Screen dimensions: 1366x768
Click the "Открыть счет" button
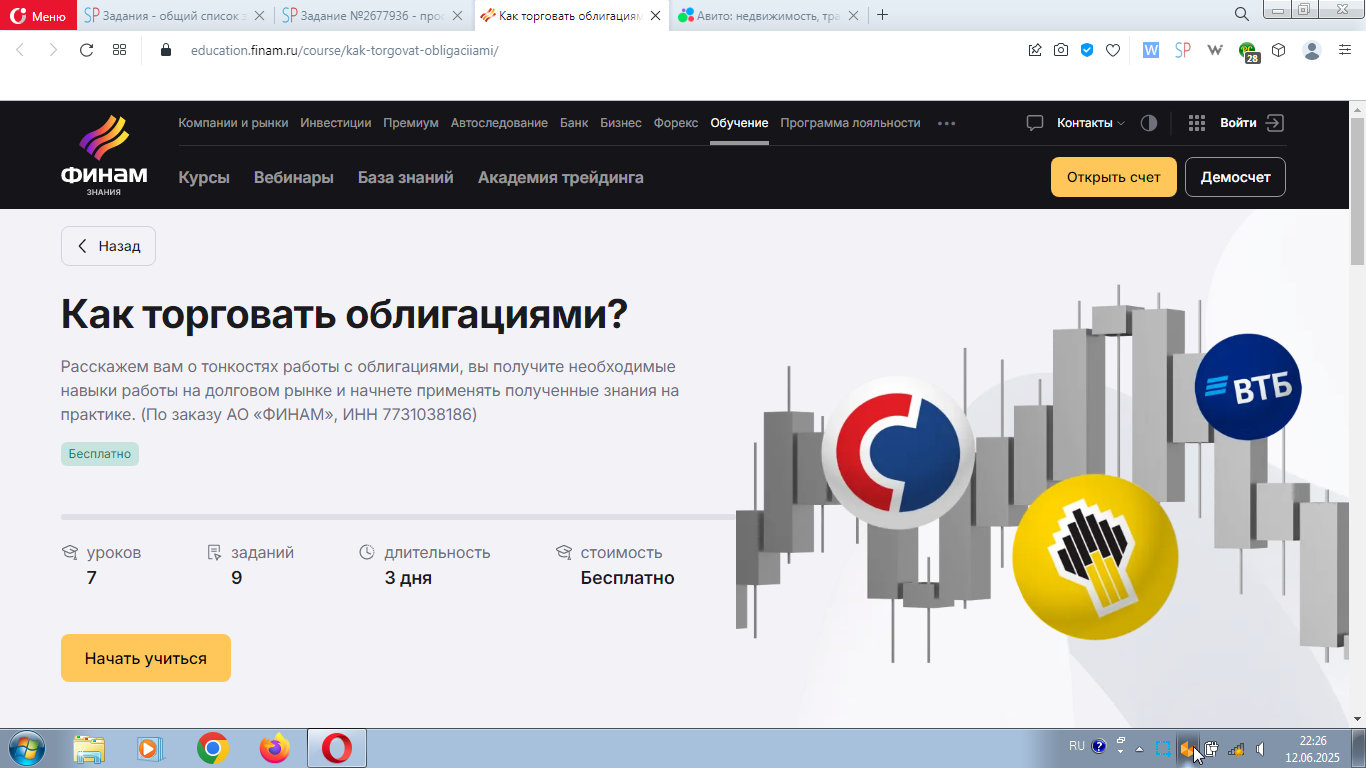(1114, 177)
